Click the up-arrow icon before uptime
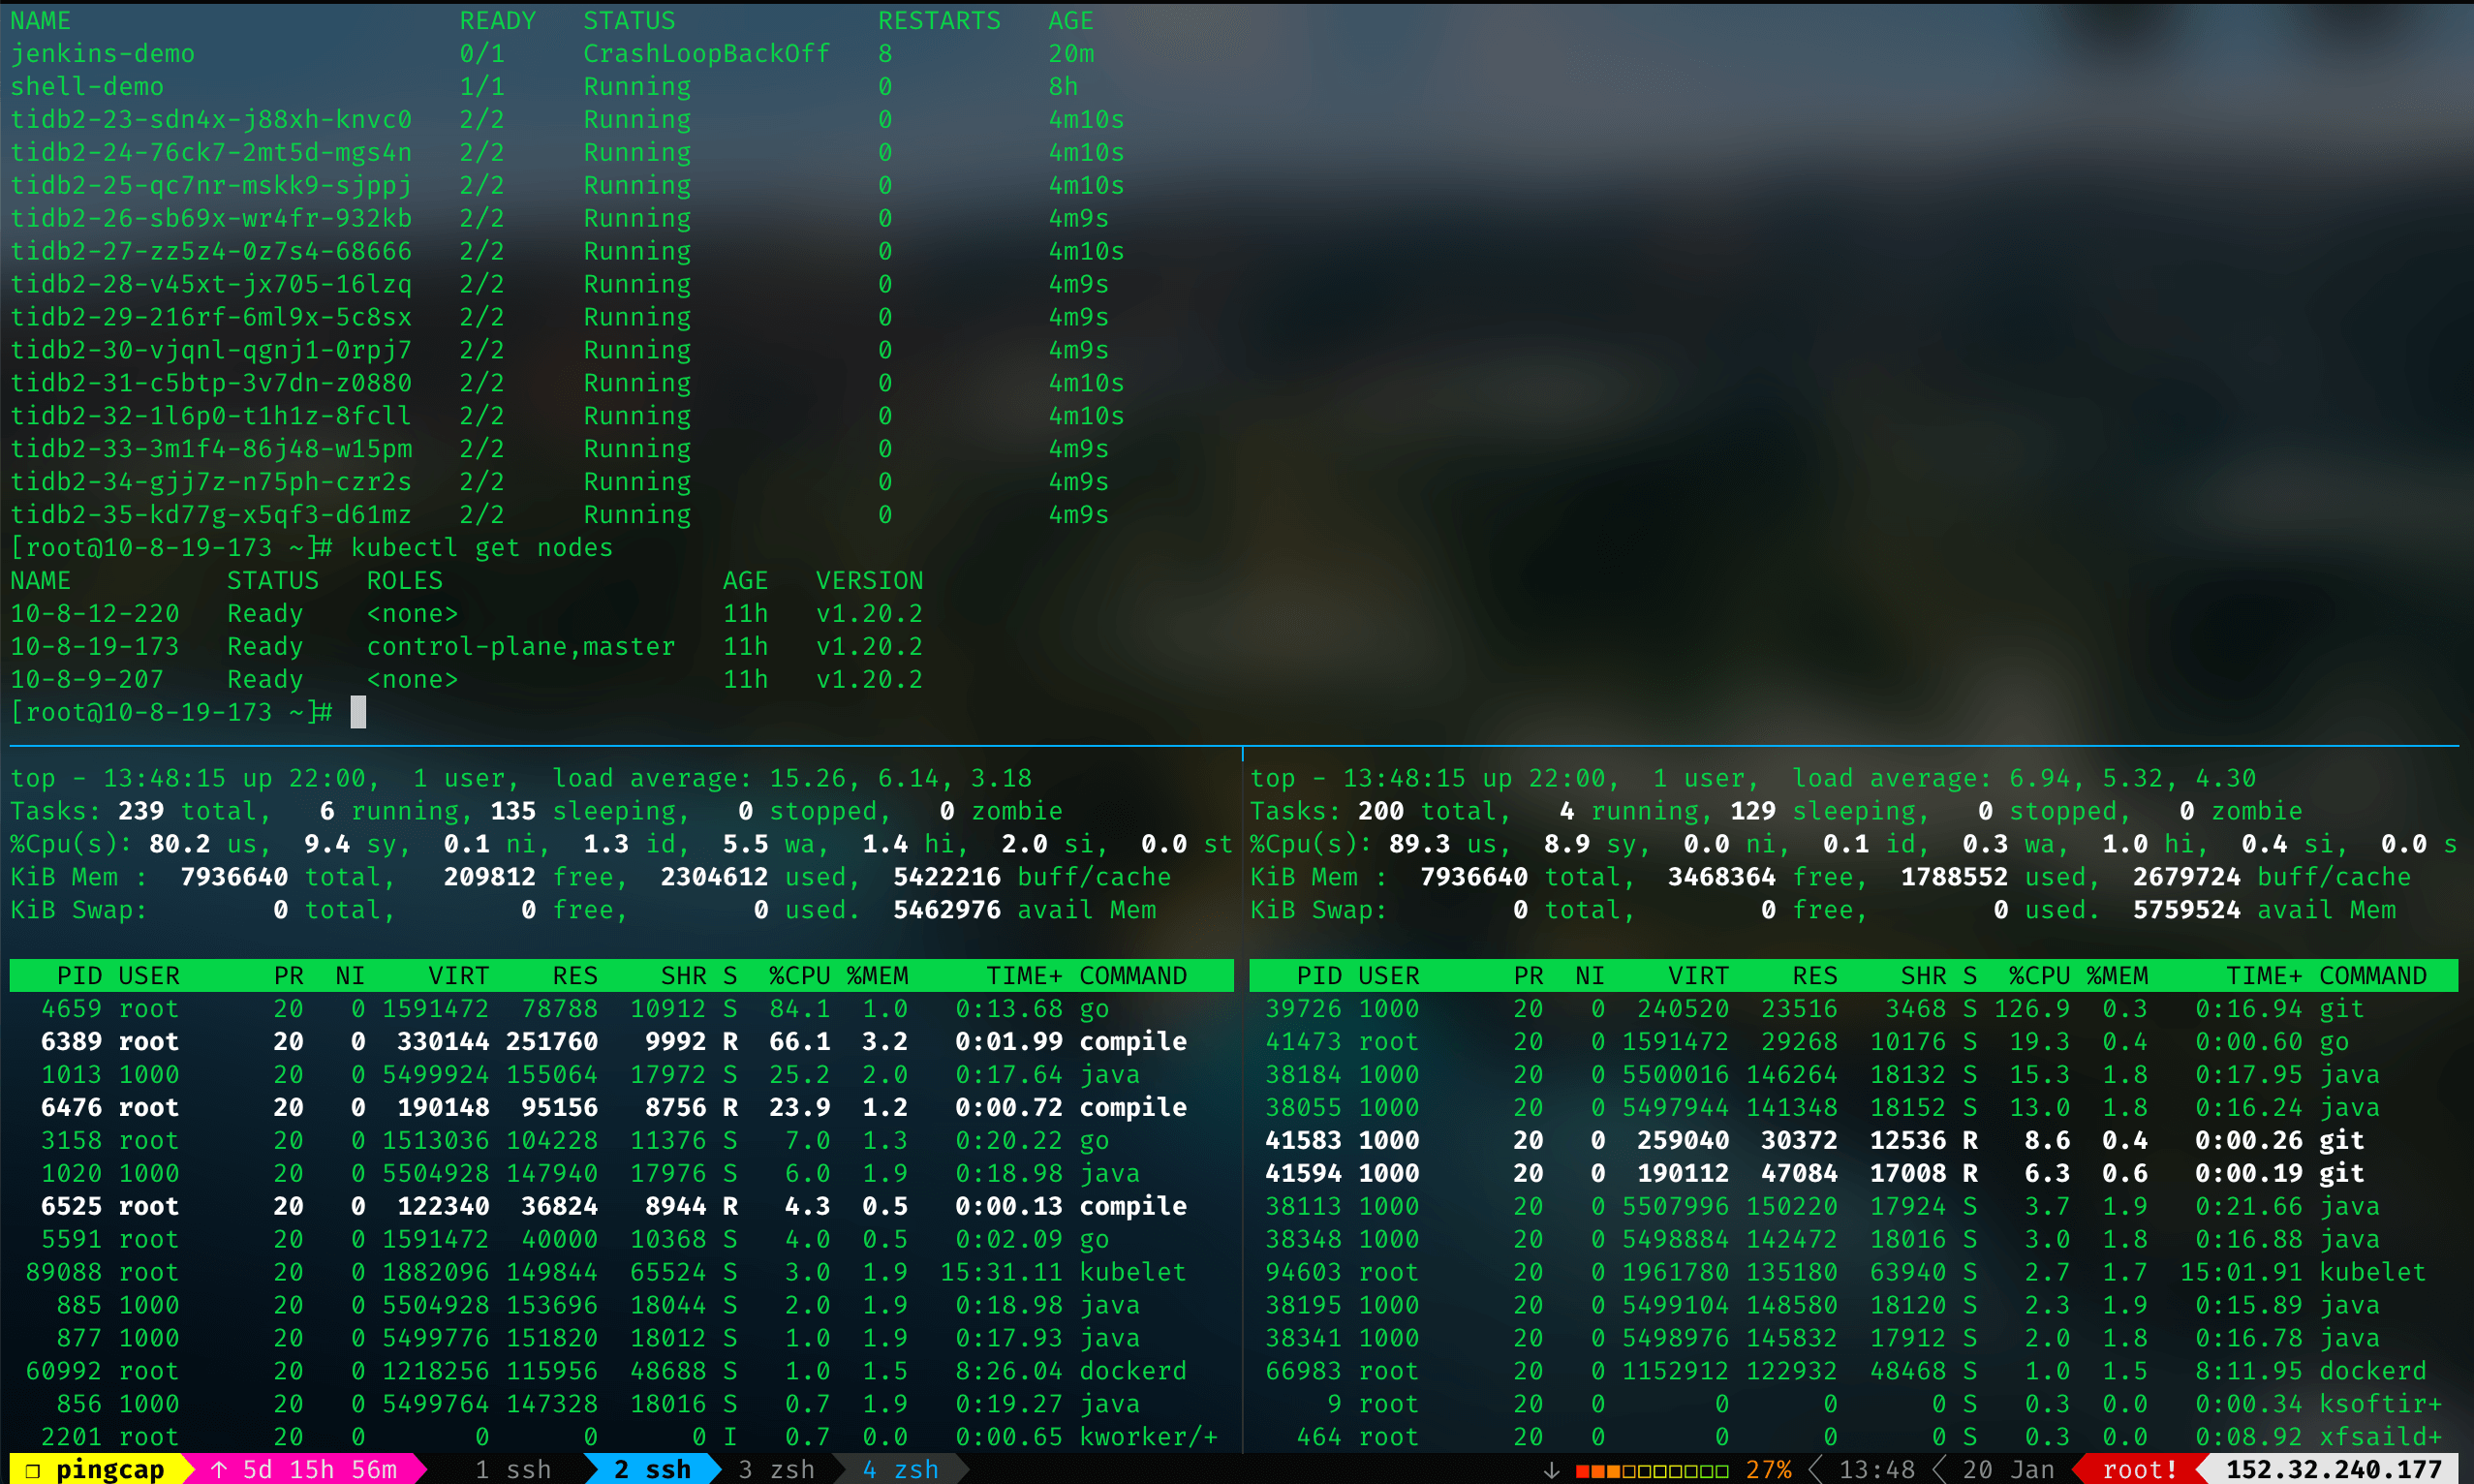 pos(219,1469)
